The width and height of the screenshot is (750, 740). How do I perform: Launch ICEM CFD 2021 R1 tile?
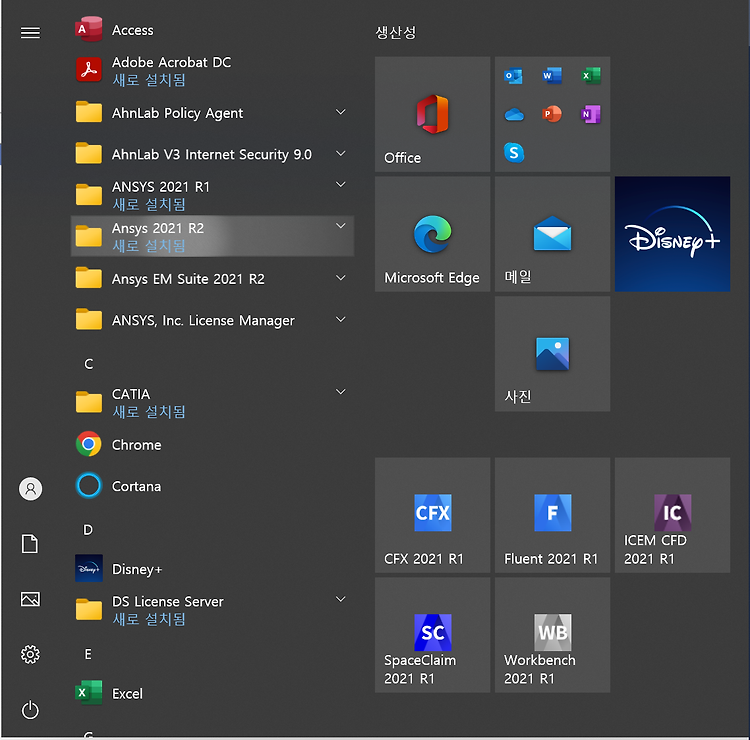673,515
